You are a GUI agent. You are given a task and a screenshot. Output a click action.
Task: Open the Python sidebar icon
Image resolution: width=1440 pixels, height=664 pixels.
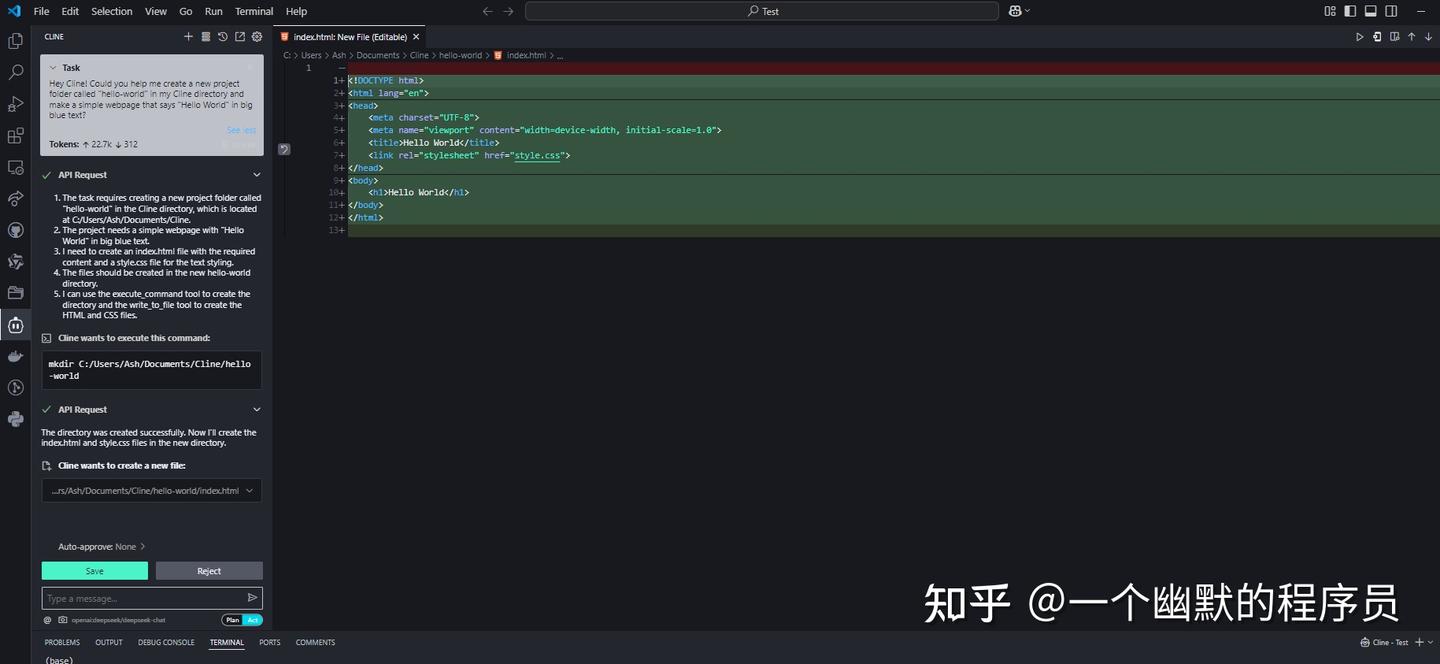coord(15,419)
